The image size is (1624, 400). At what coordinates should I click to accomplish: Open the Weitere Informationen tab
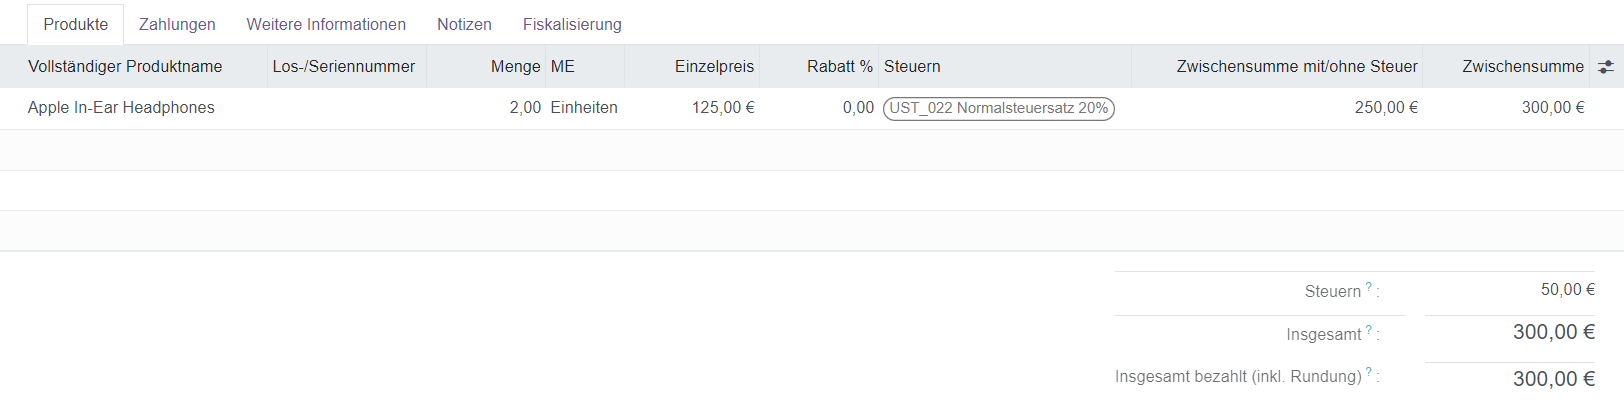coord(326,24)
